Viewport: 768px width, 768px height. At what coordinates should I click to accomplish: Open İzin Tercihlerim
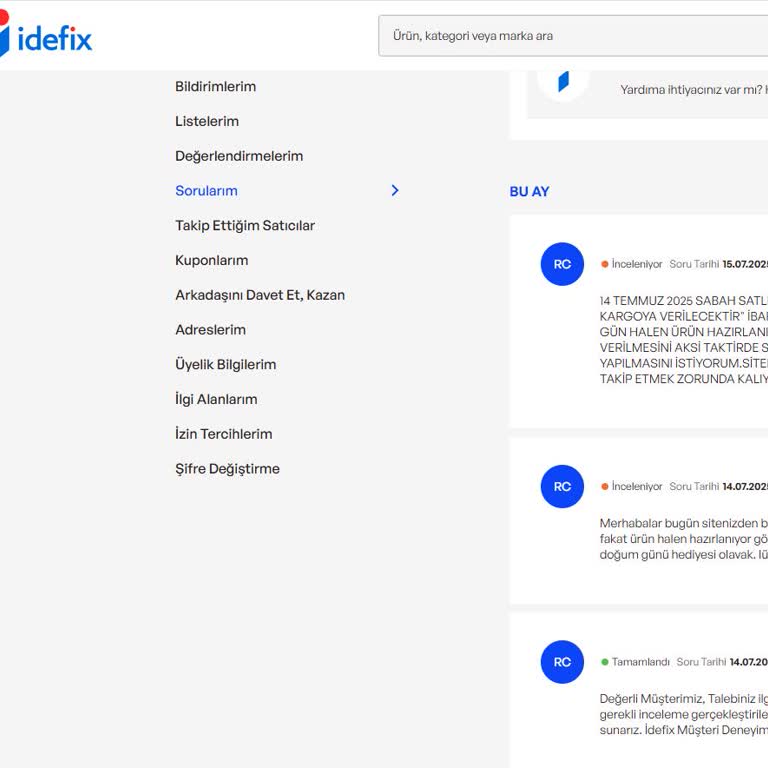coord(224,434)
